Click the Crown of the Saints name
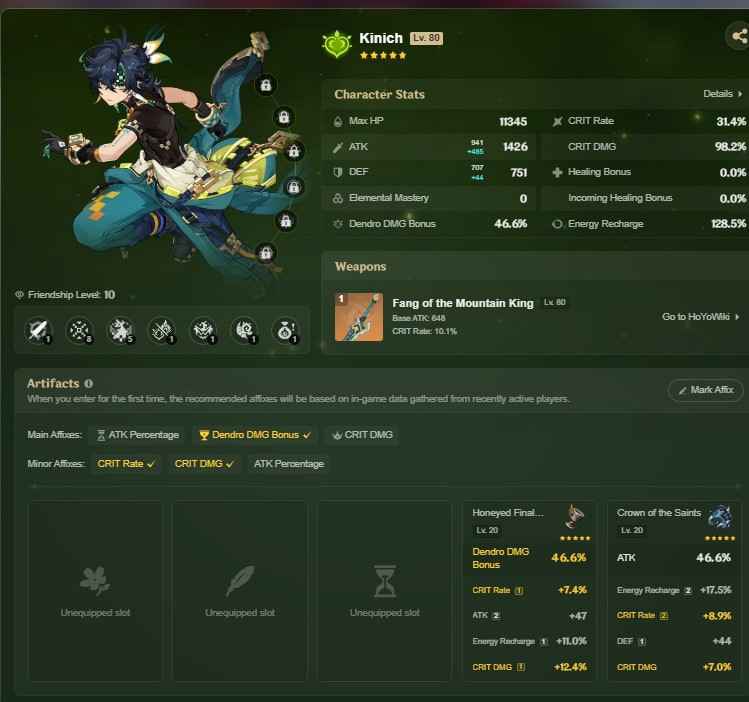Screen dimensions: 749x702 pyautogui.click(x=659, y=513)
